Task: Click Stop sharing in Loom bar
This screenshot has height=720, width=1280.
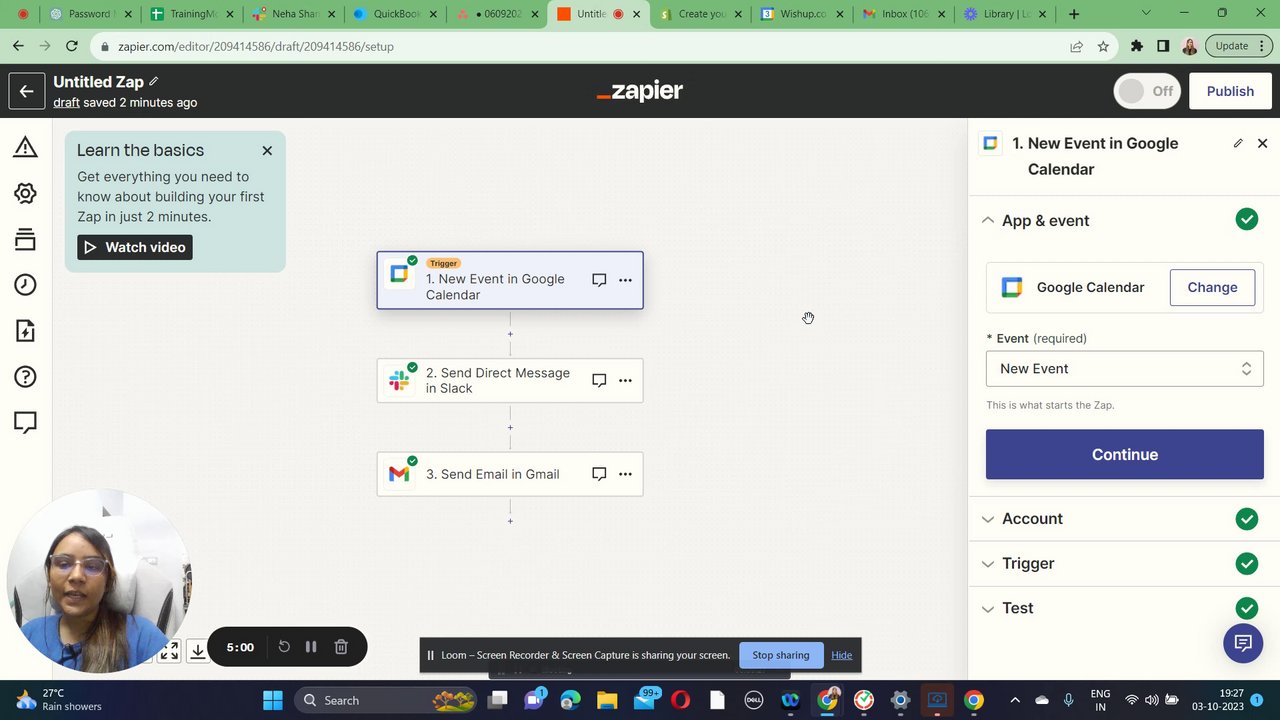Action: click(781, 655)
